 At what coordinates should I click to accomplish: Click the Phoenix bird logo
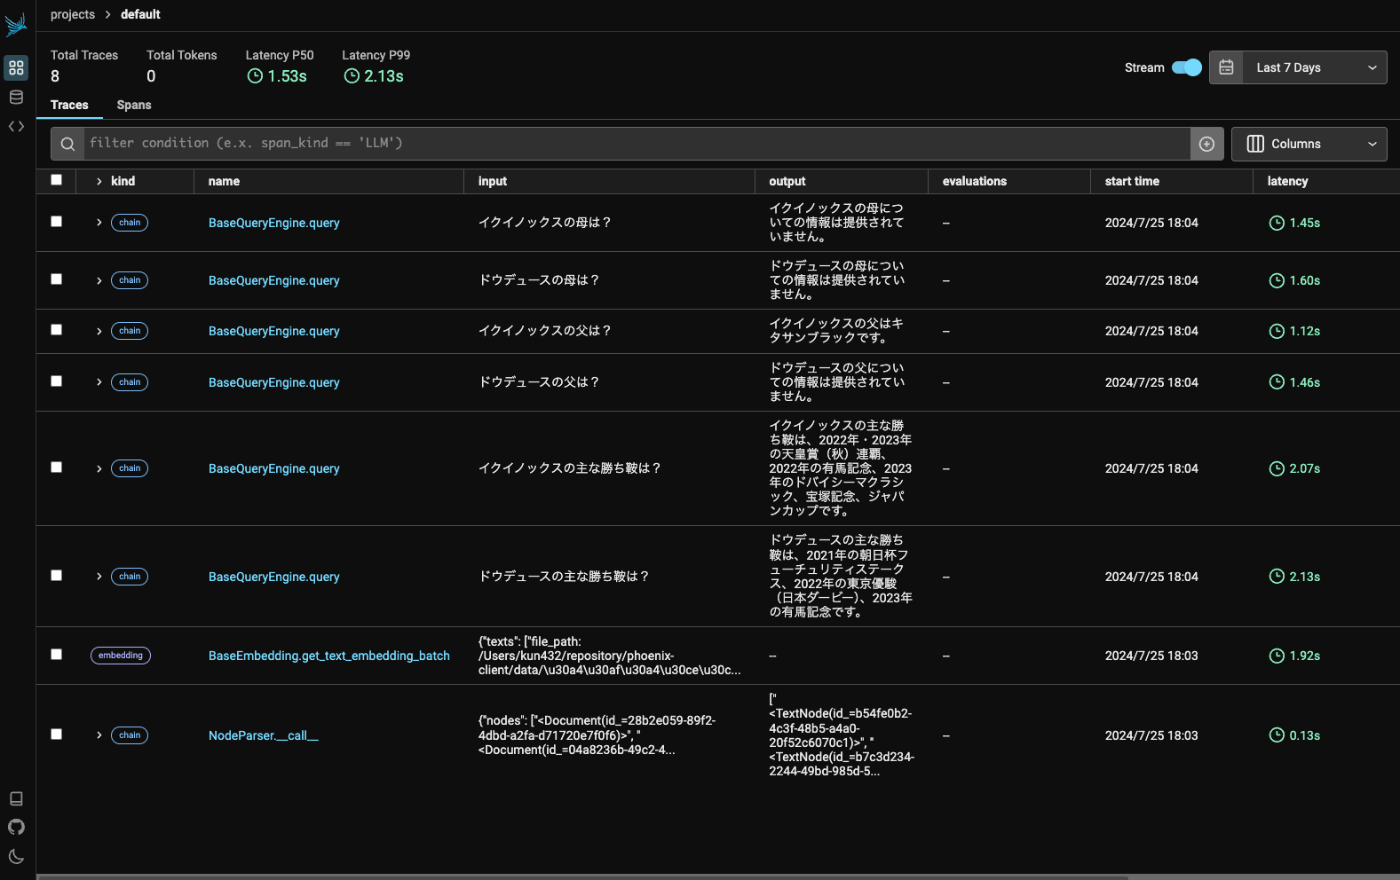pyautogui.click(x=15, y=25)
